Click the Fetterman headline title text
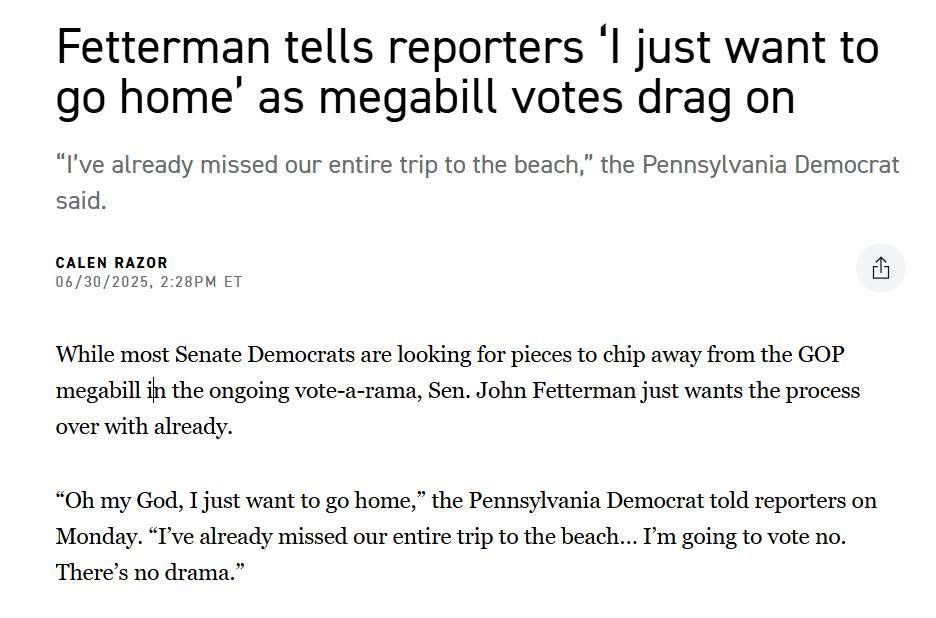Screen dimensions: 936x618 [467, 72]
